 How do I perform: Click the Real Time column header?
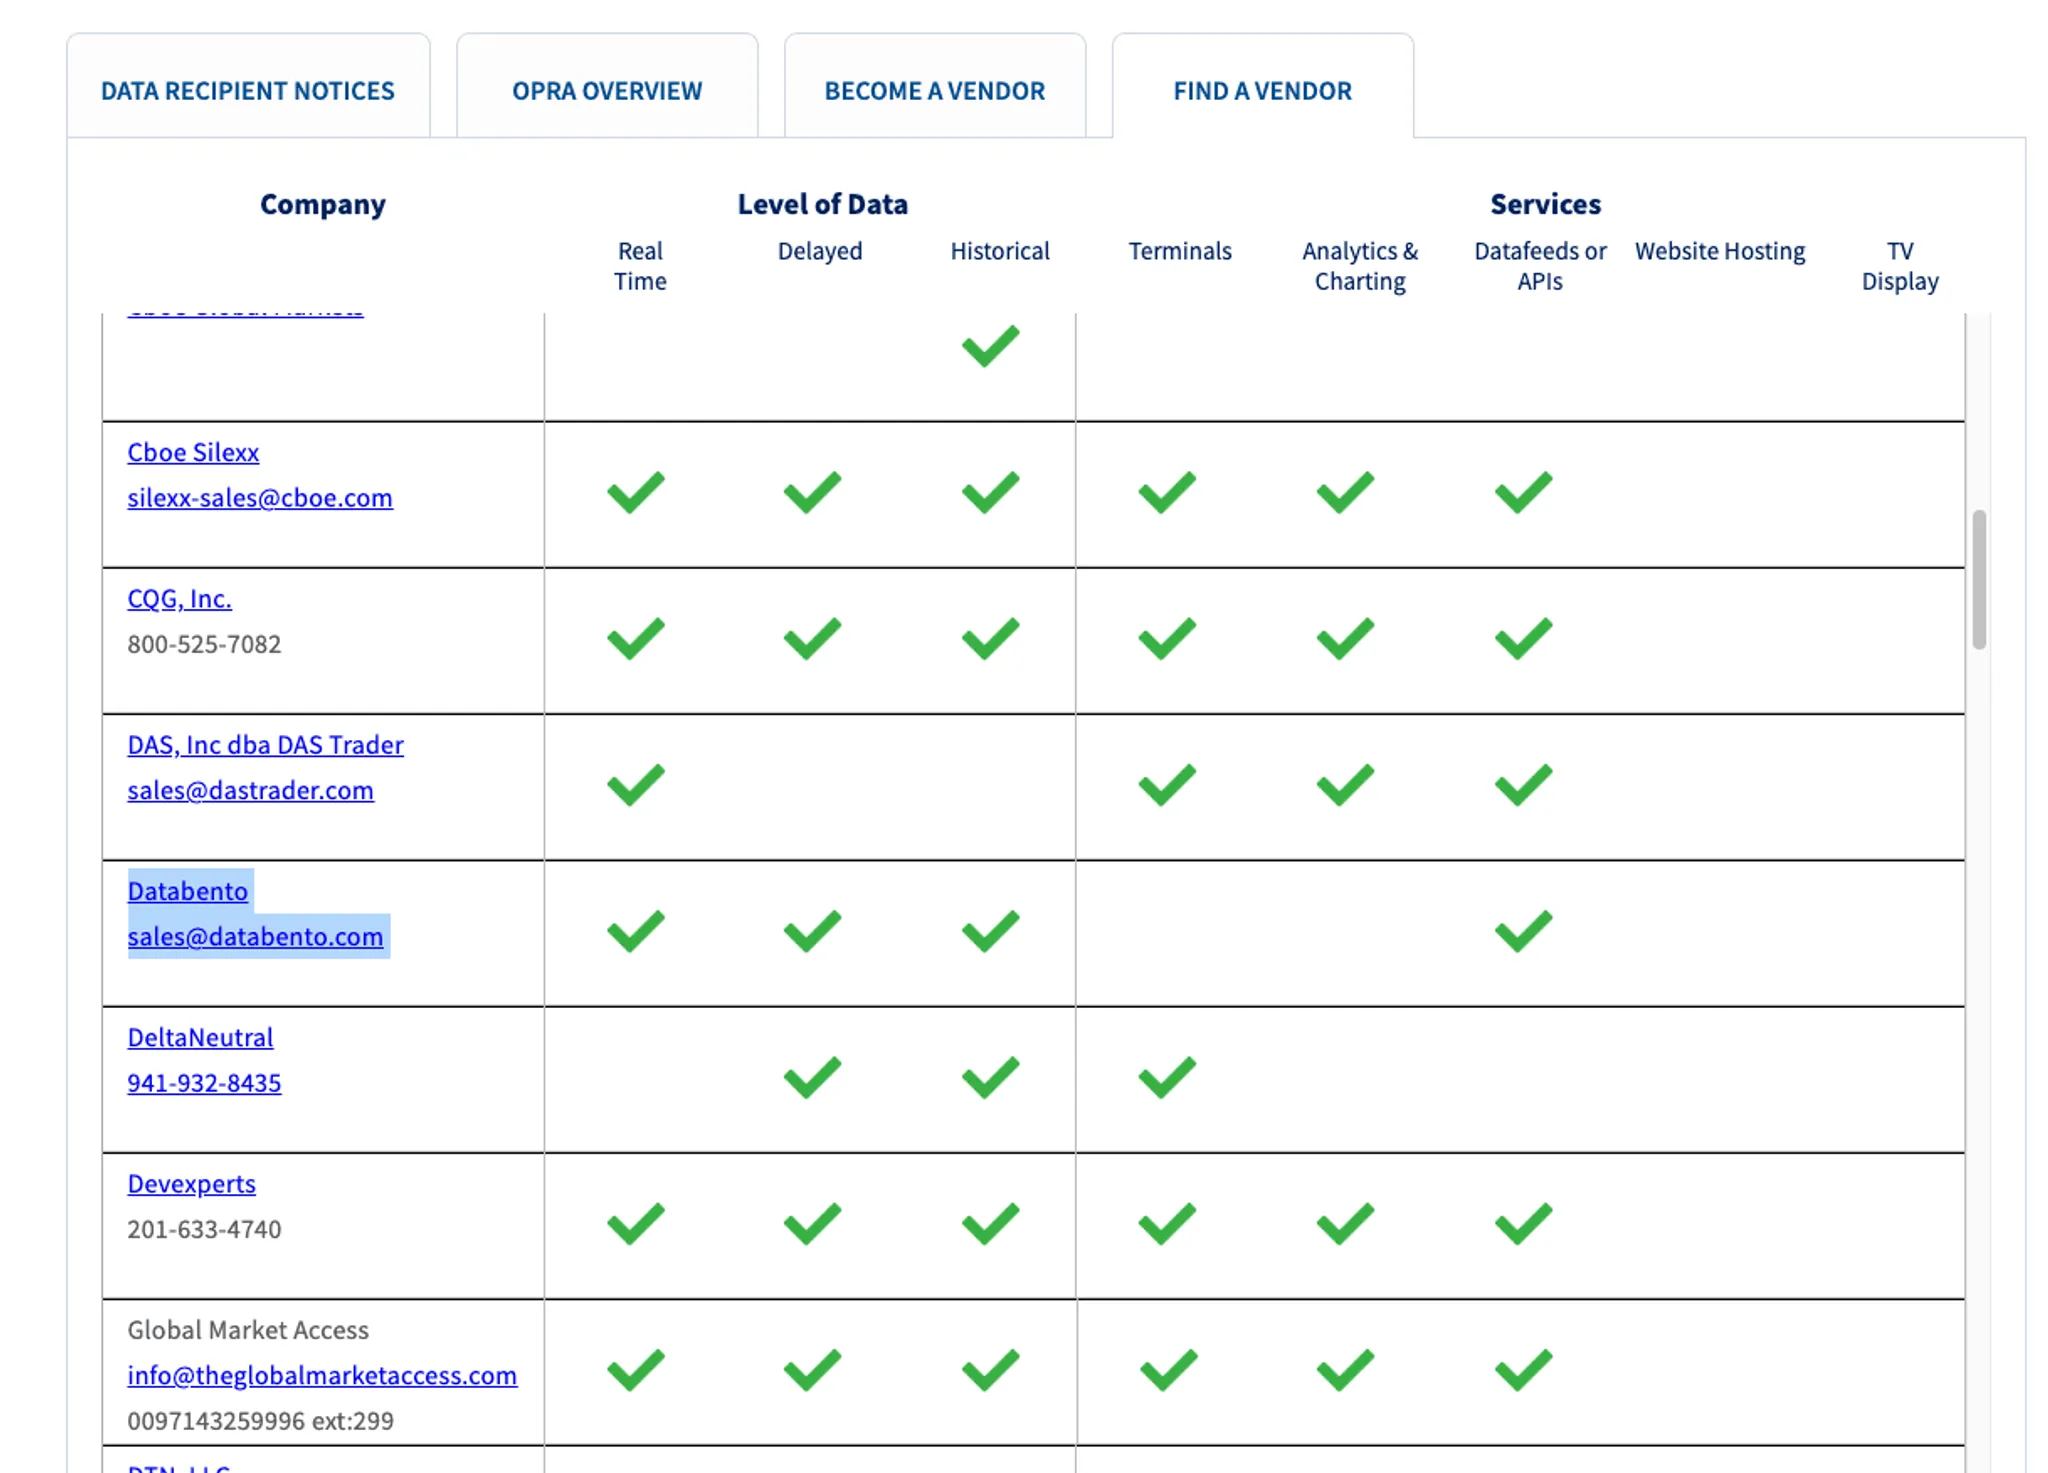[640, 266]
